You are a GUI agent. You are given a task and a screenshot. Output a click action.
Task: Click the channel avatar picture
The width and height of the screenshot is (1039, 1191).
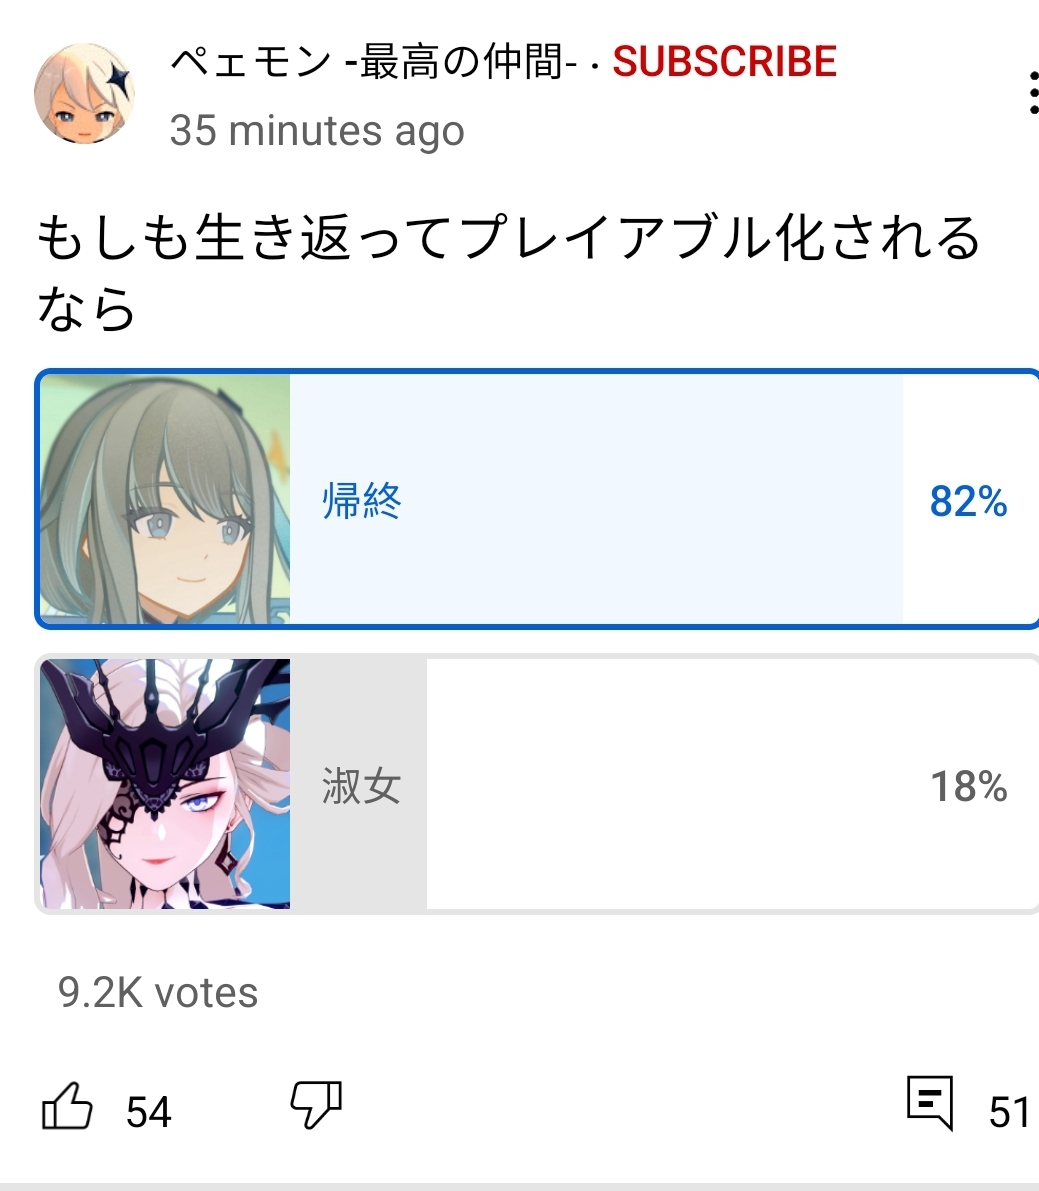tap(84, 93)
